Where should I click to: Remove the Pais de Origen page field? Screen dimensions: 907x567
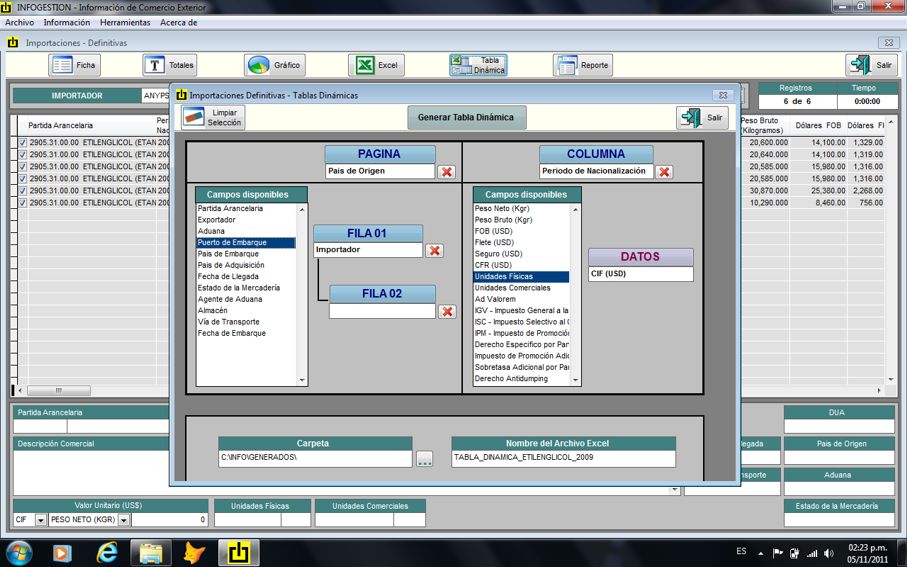point(447,172)
